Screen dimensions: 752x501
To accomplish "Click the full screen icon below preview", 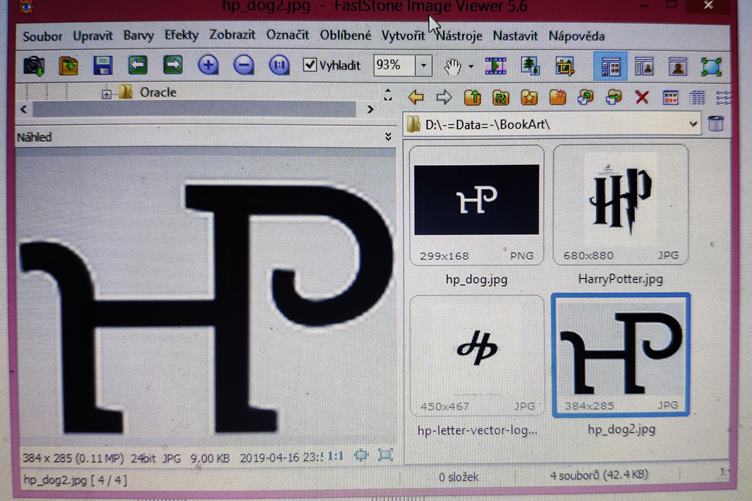I will 385,454.
